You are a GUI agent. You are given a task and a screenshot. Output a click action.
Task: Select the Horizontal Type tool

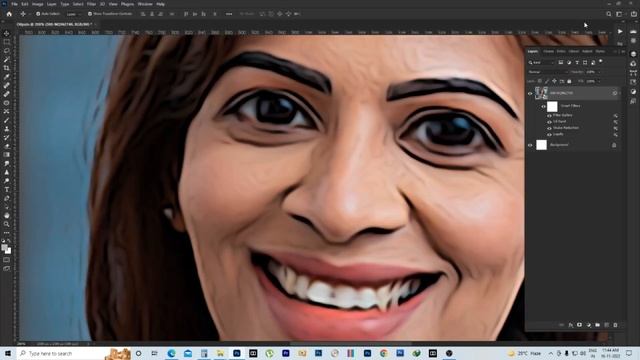click(7, 189)
